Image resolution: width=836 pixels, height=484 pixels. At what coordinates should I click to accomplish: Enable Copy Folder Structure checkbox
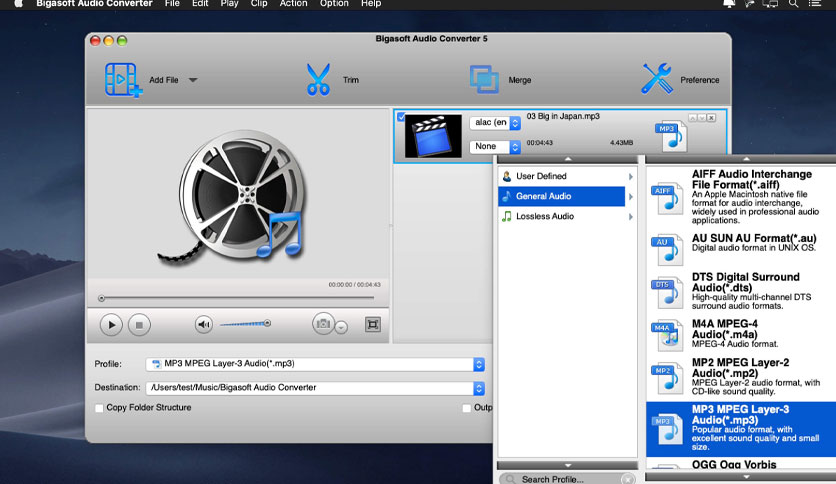(99, 408)
